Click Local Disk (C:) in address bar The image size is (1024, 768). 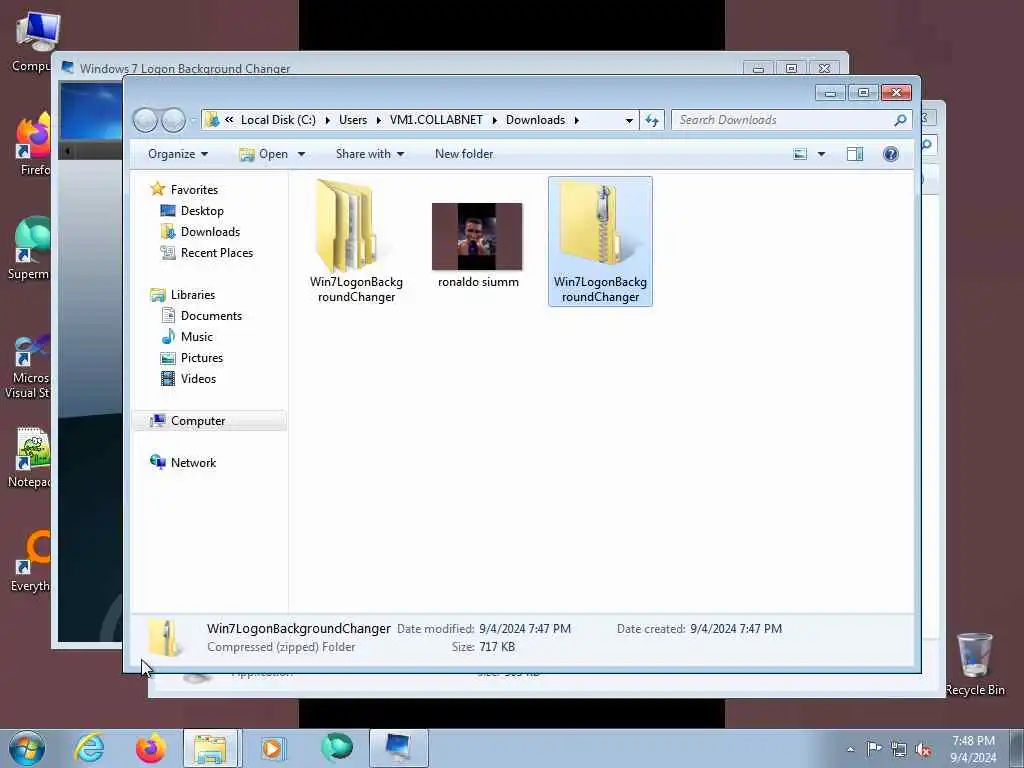[278, 120]
